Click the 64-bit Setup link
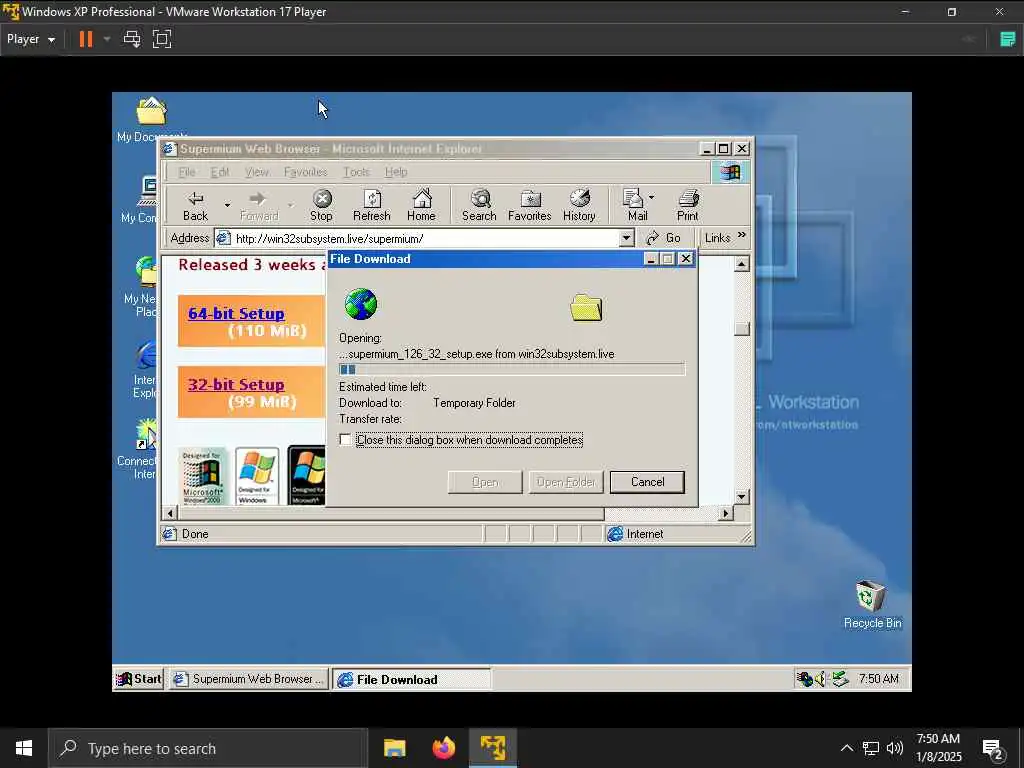Viewport: 1024px width, 768px height. [x=236, y=313]
